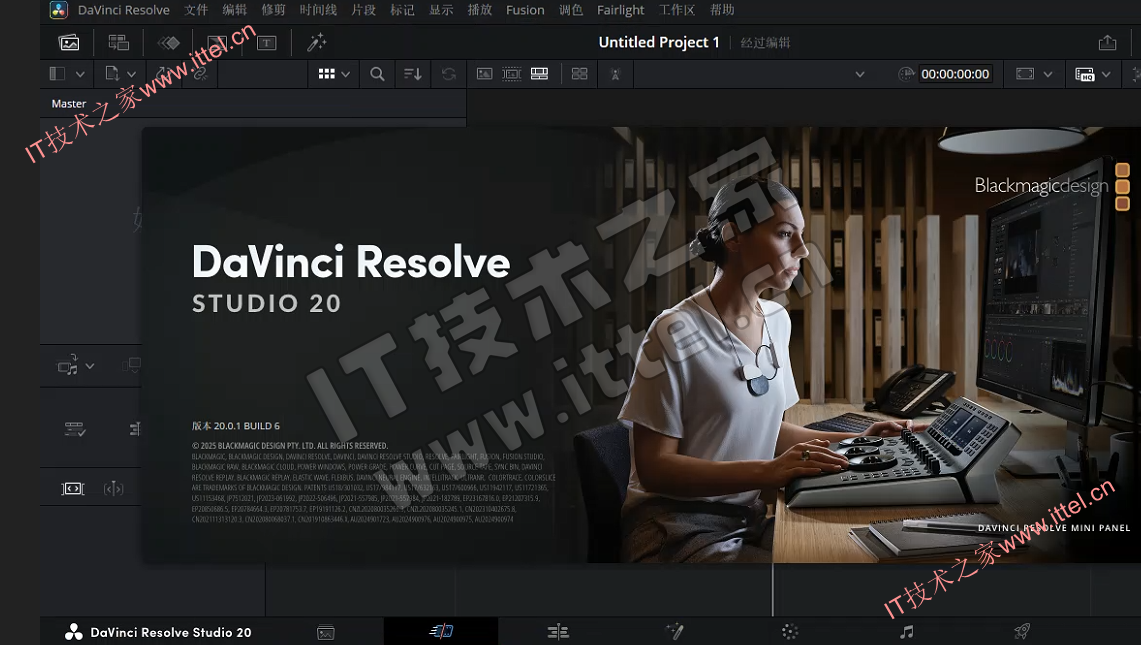1141x645 pixels.
Task: Click the search magnifier icon
Action: point(377,74)
